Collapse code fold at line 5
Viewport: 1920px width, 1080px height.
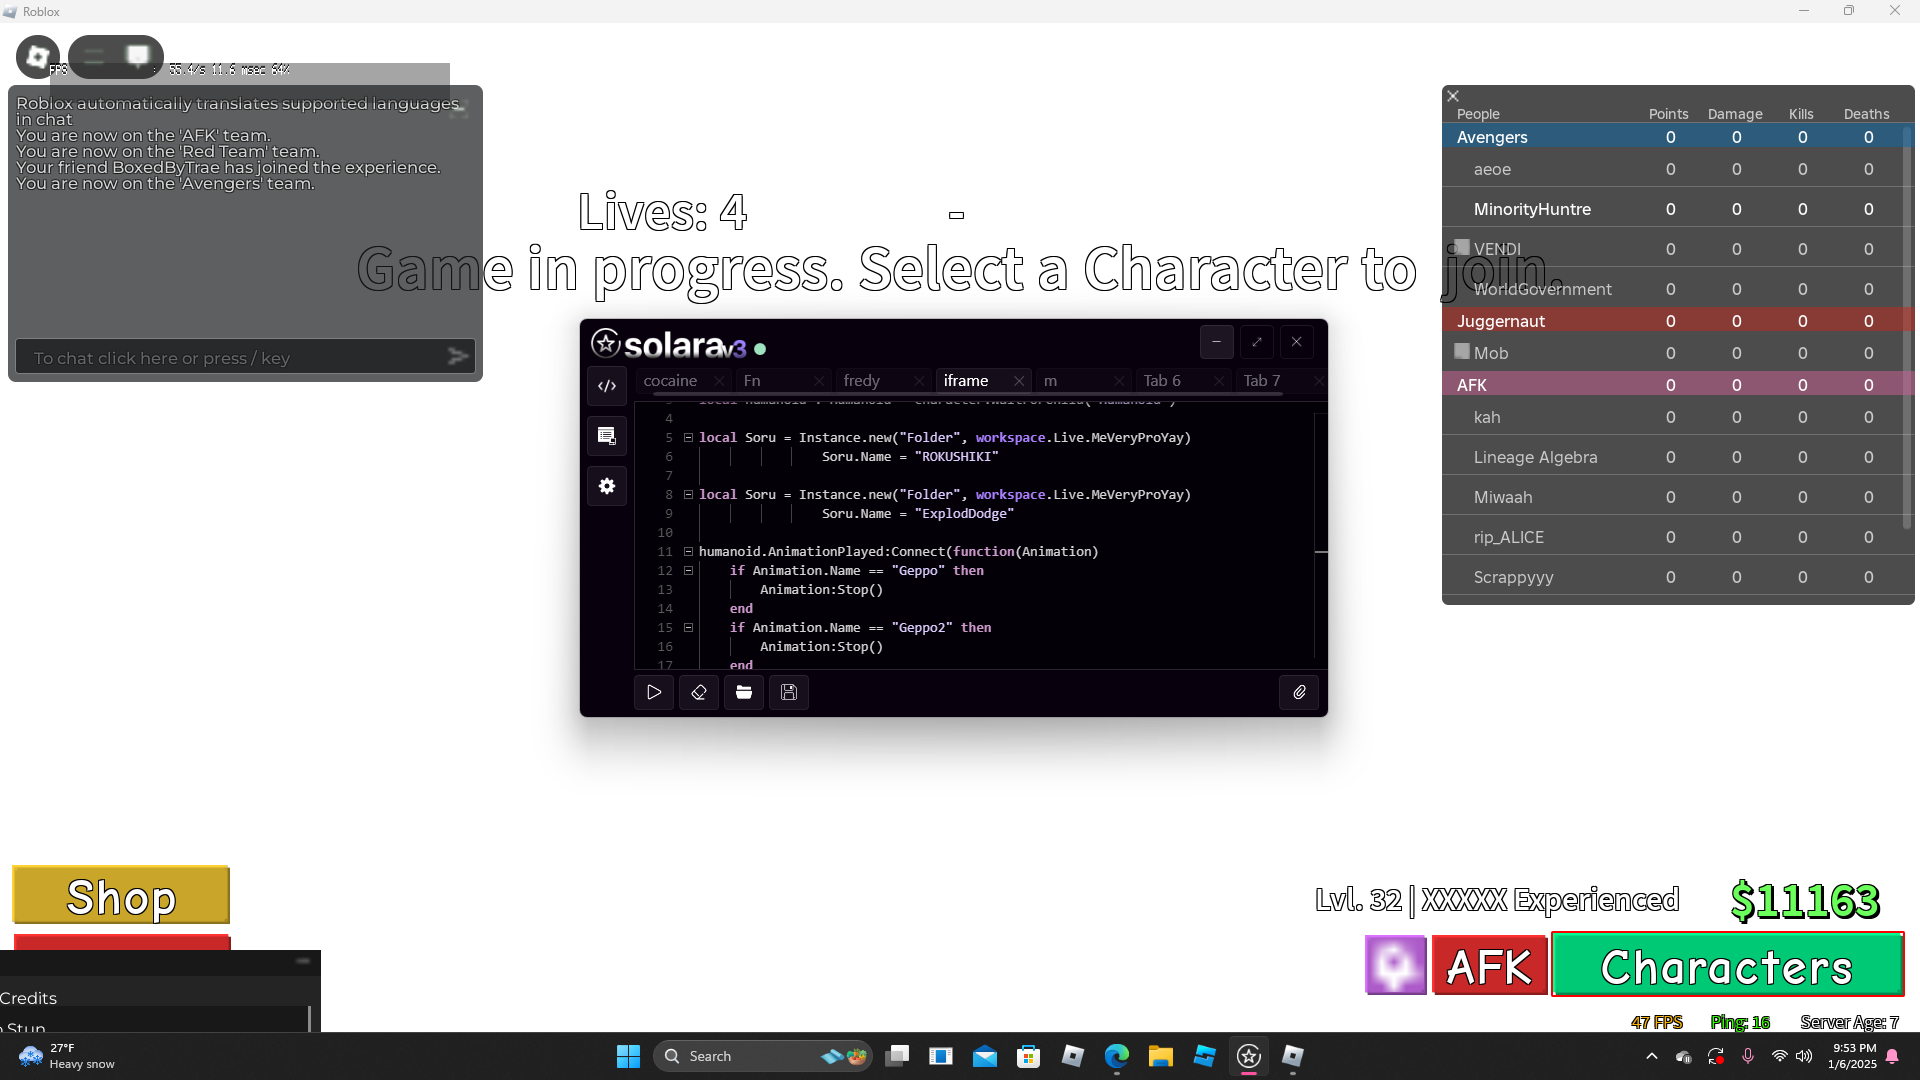click(688, 437)
